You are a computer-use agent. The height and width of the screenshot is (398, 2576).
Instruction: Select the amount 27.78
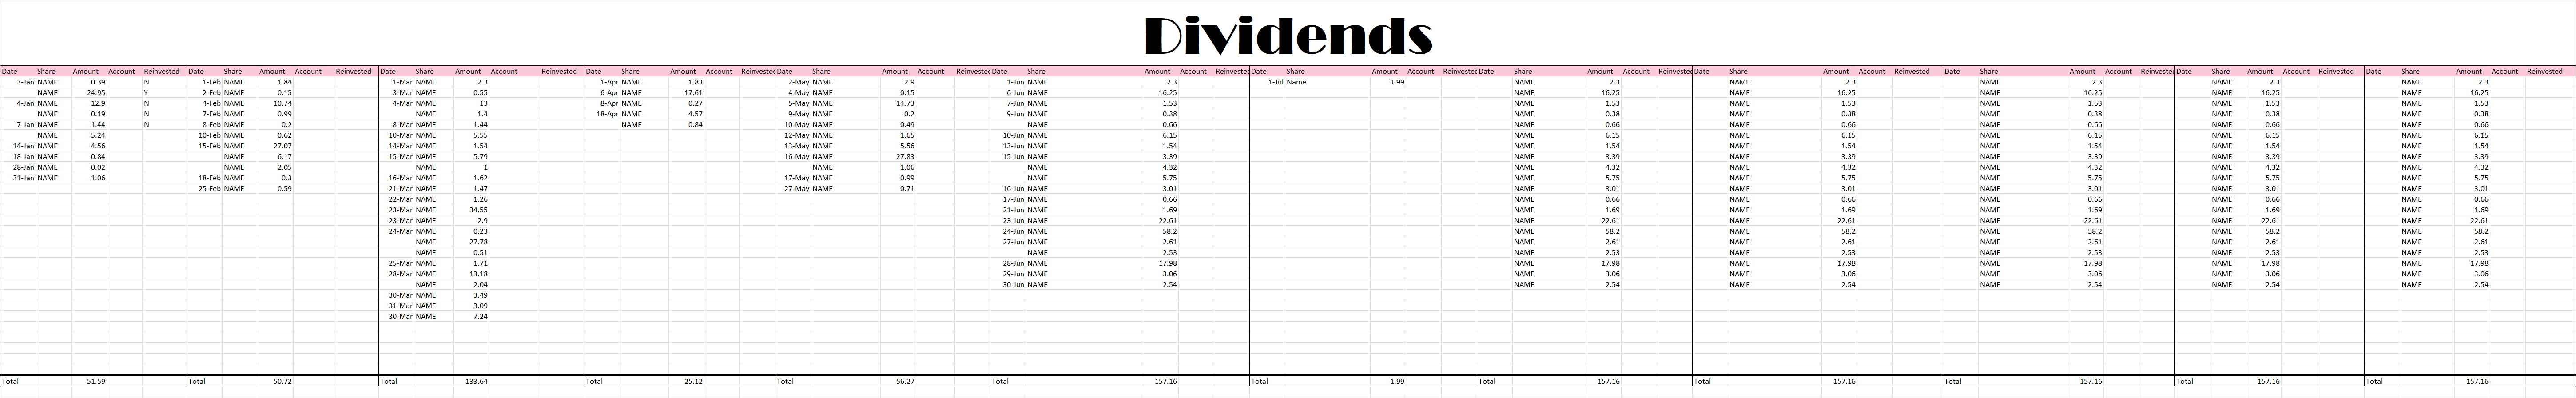471,242
